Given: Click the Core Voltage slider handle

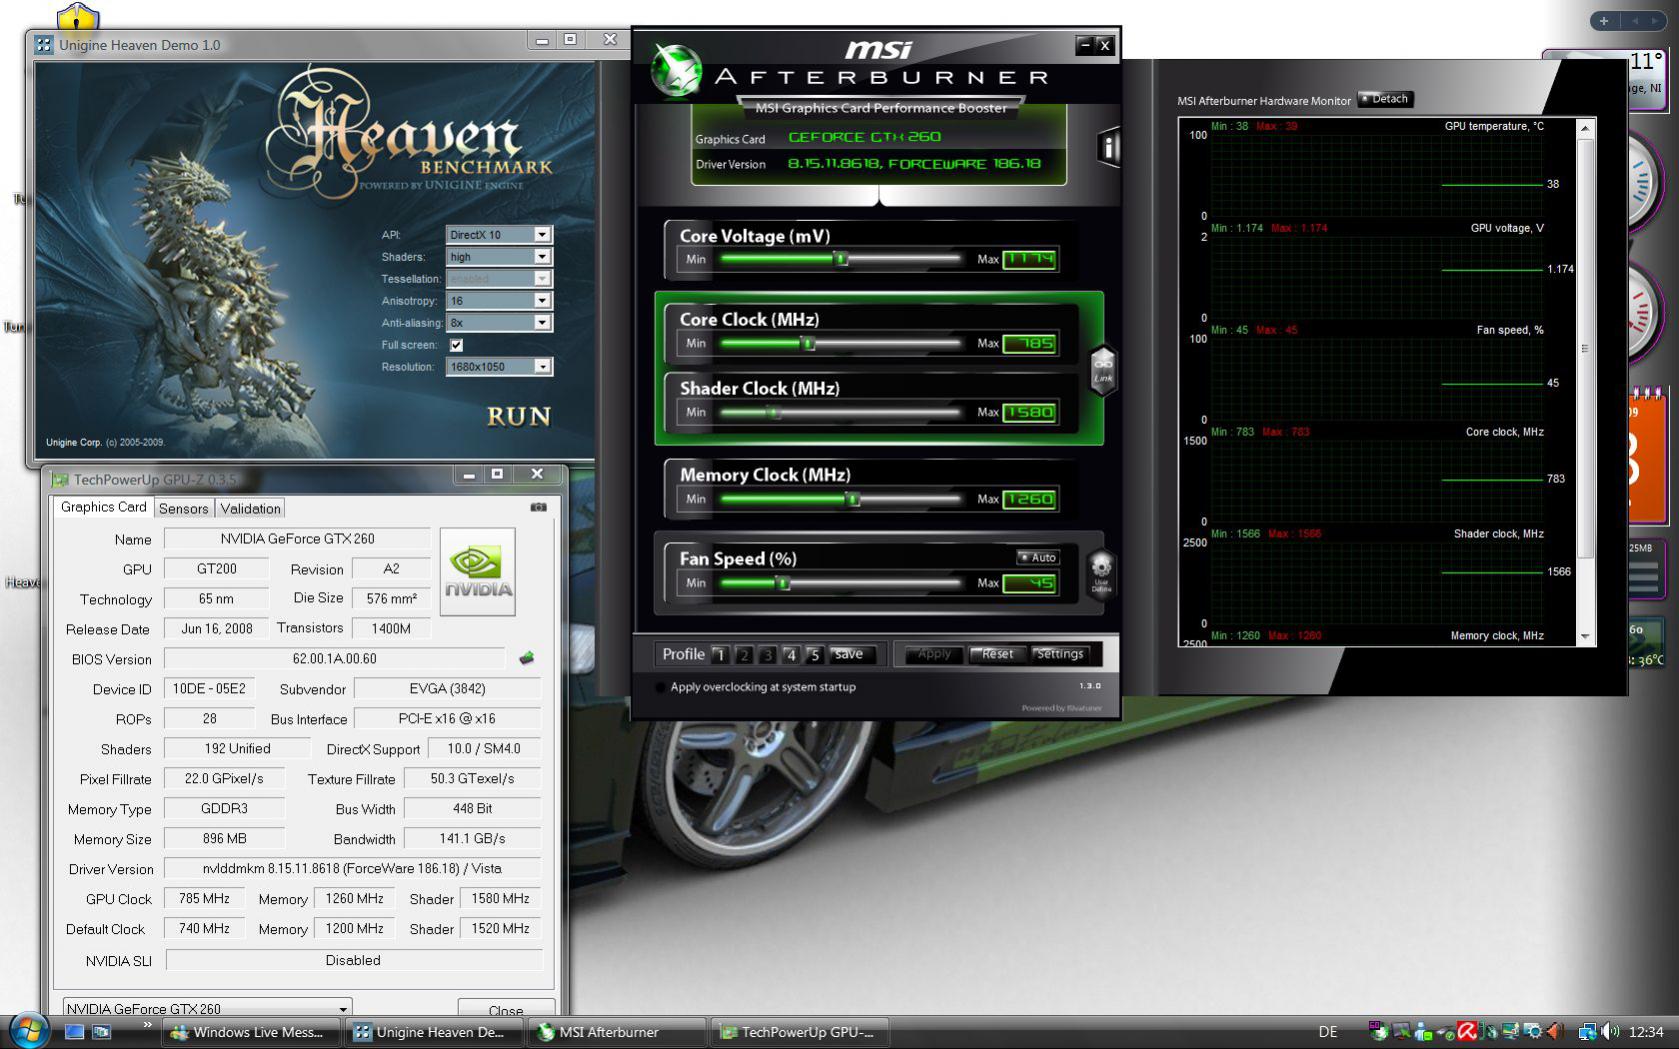Looking at the screenshot, I should coord(841,259).
